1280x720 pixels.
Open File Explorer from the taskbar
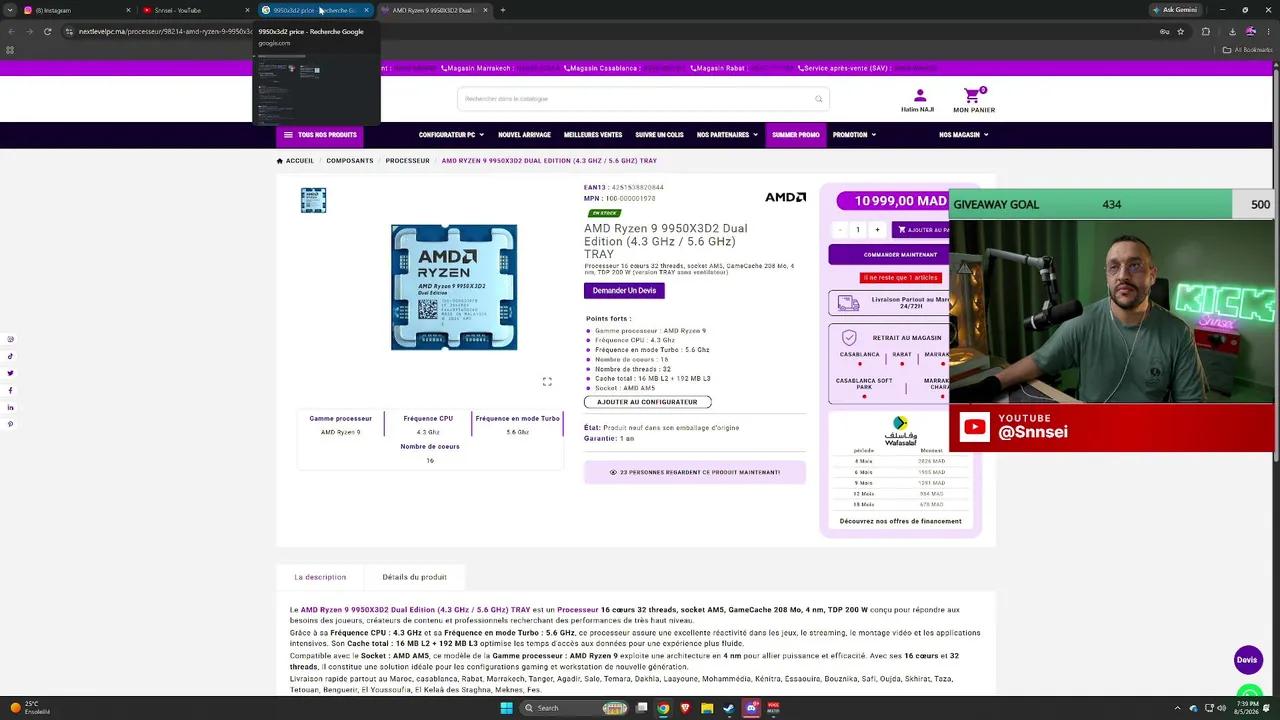point(707,708)
